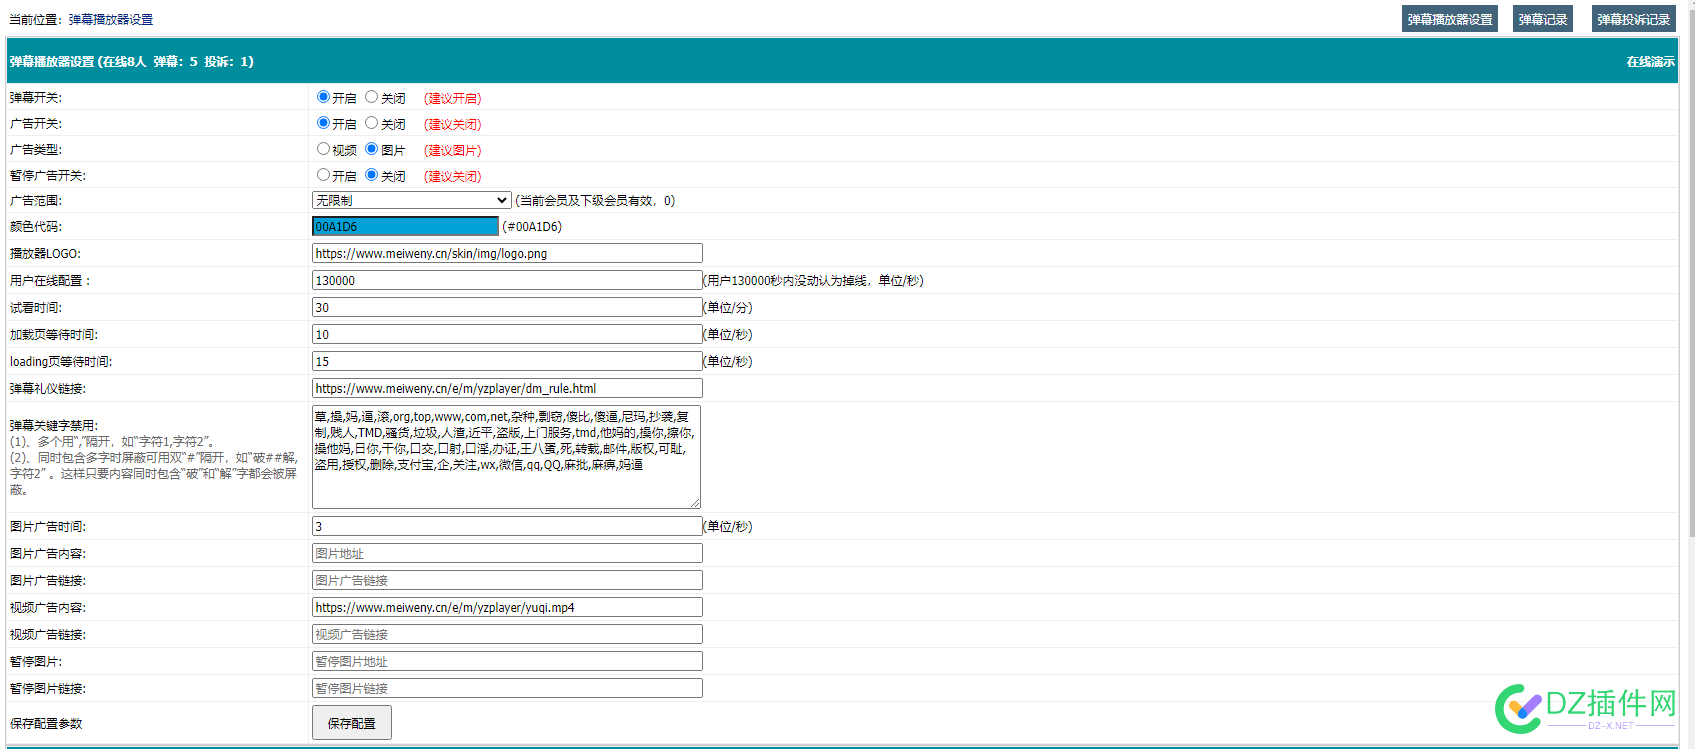Focus the 用户在线配置 field with 130000
The height and width of the screenshot is (749, 1695).
click(507, 280)
